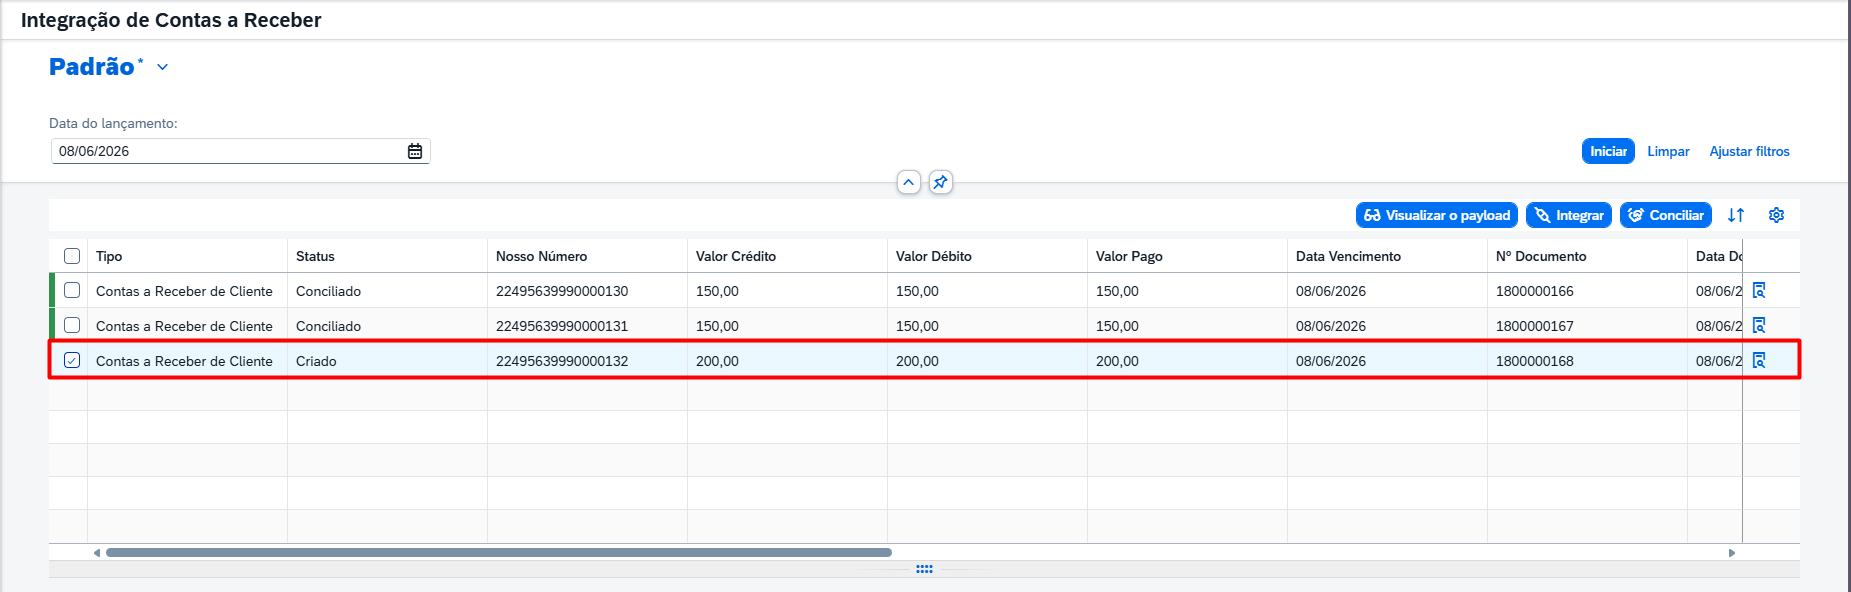This screenshot has width=1851, height=592.
Task: Click the Nº Documento column header
Action: tap(1587, 256)
